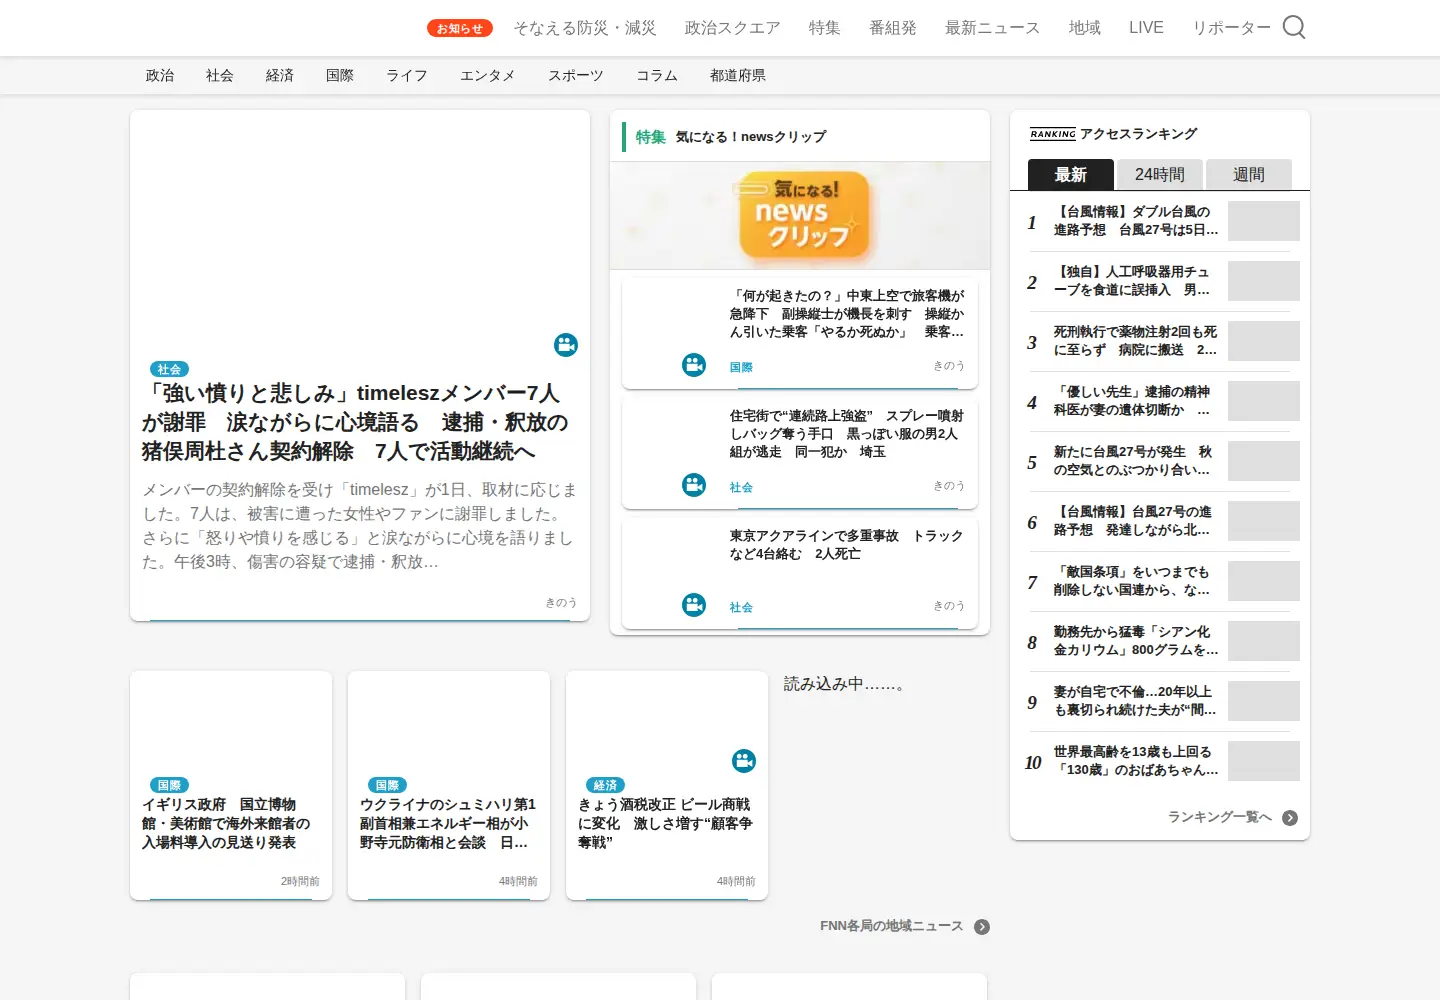
Task: Switch to the 週間 ranking tab
Action: coord(1249,174)
